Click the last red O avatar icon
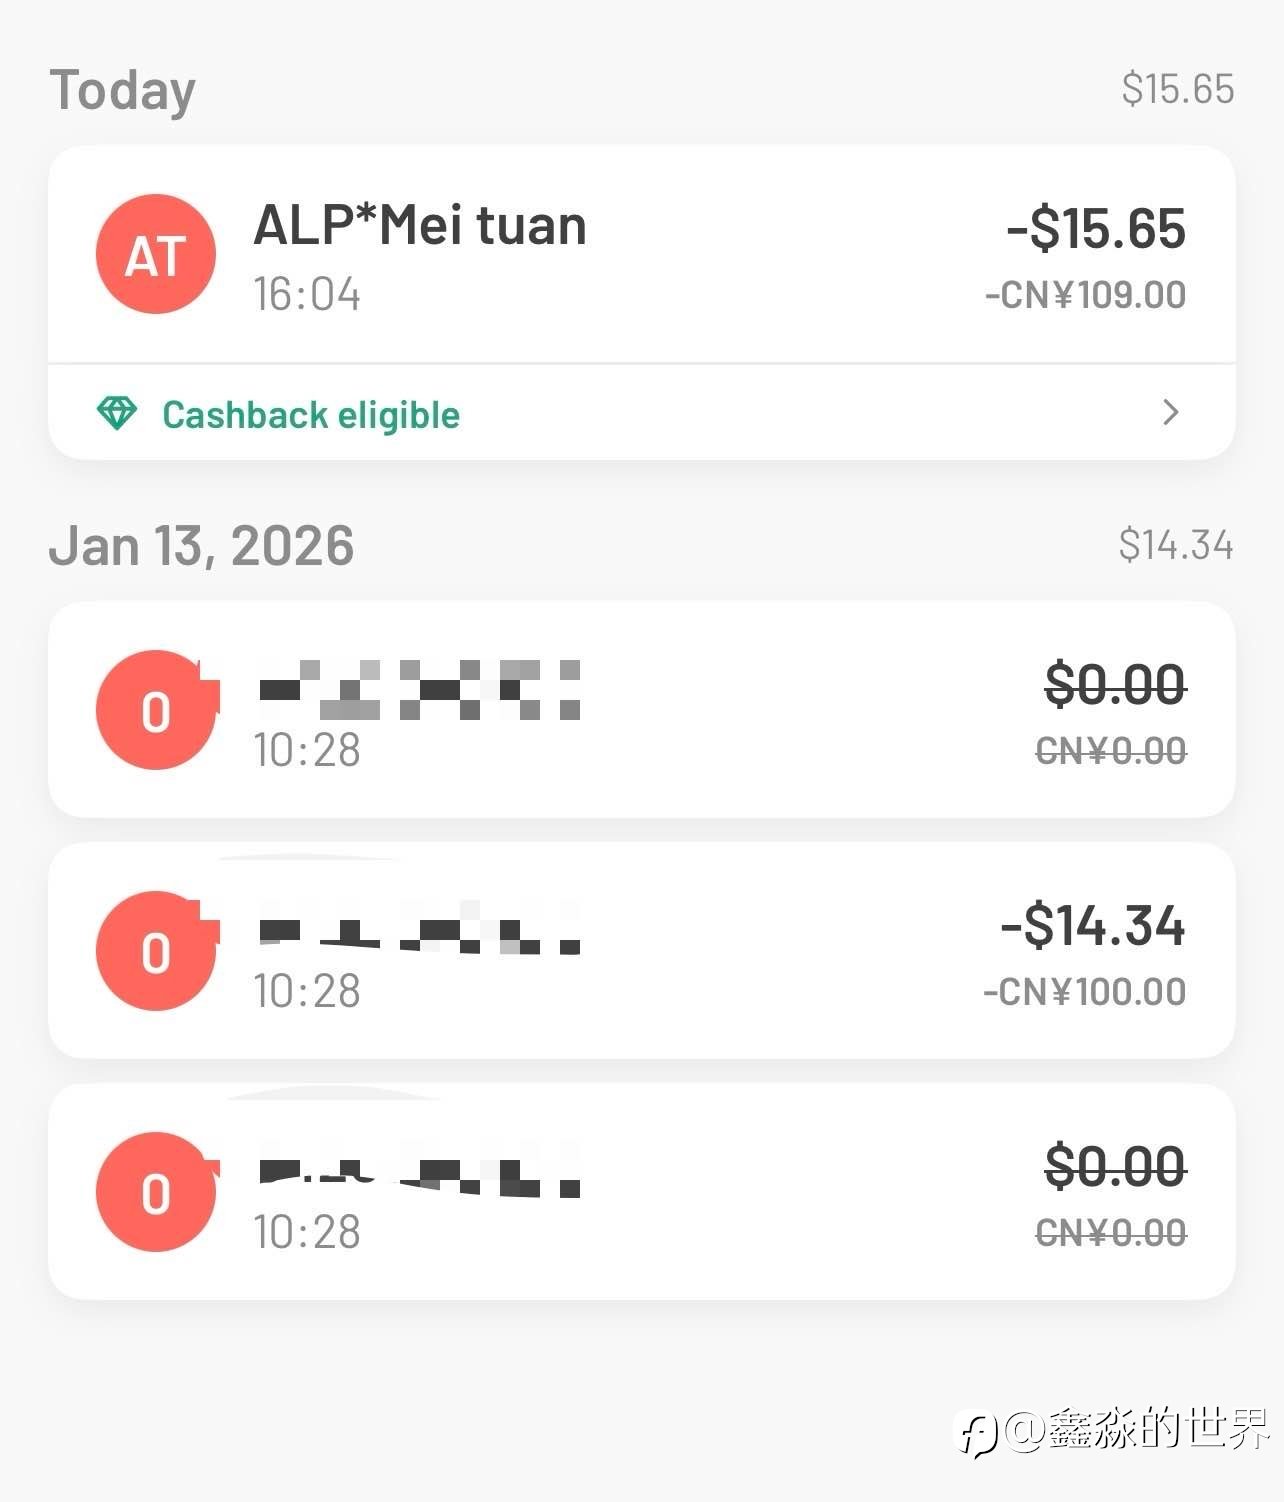Image resolution: width=1284 pixels, height=1502 pixels. [156, 1192]
